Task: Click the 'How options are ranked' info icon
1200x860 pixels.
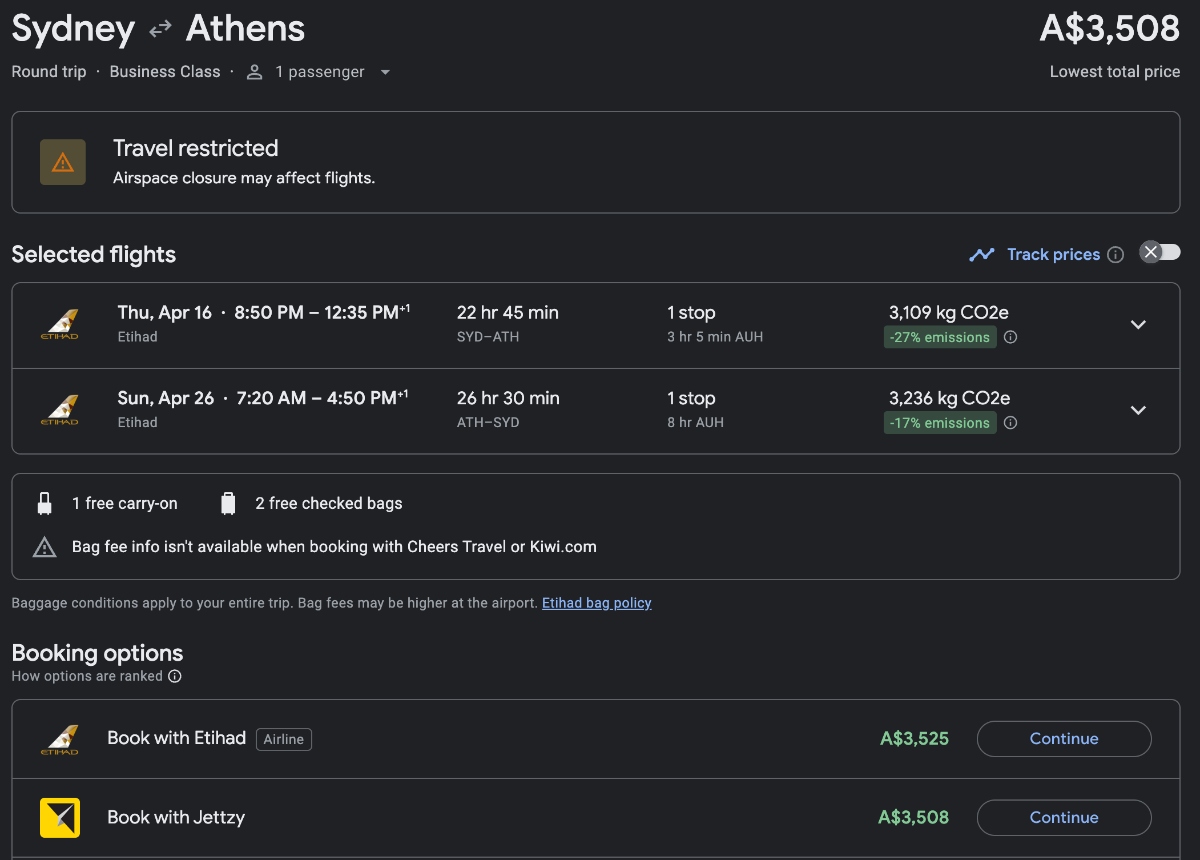Action: point(175,676)
